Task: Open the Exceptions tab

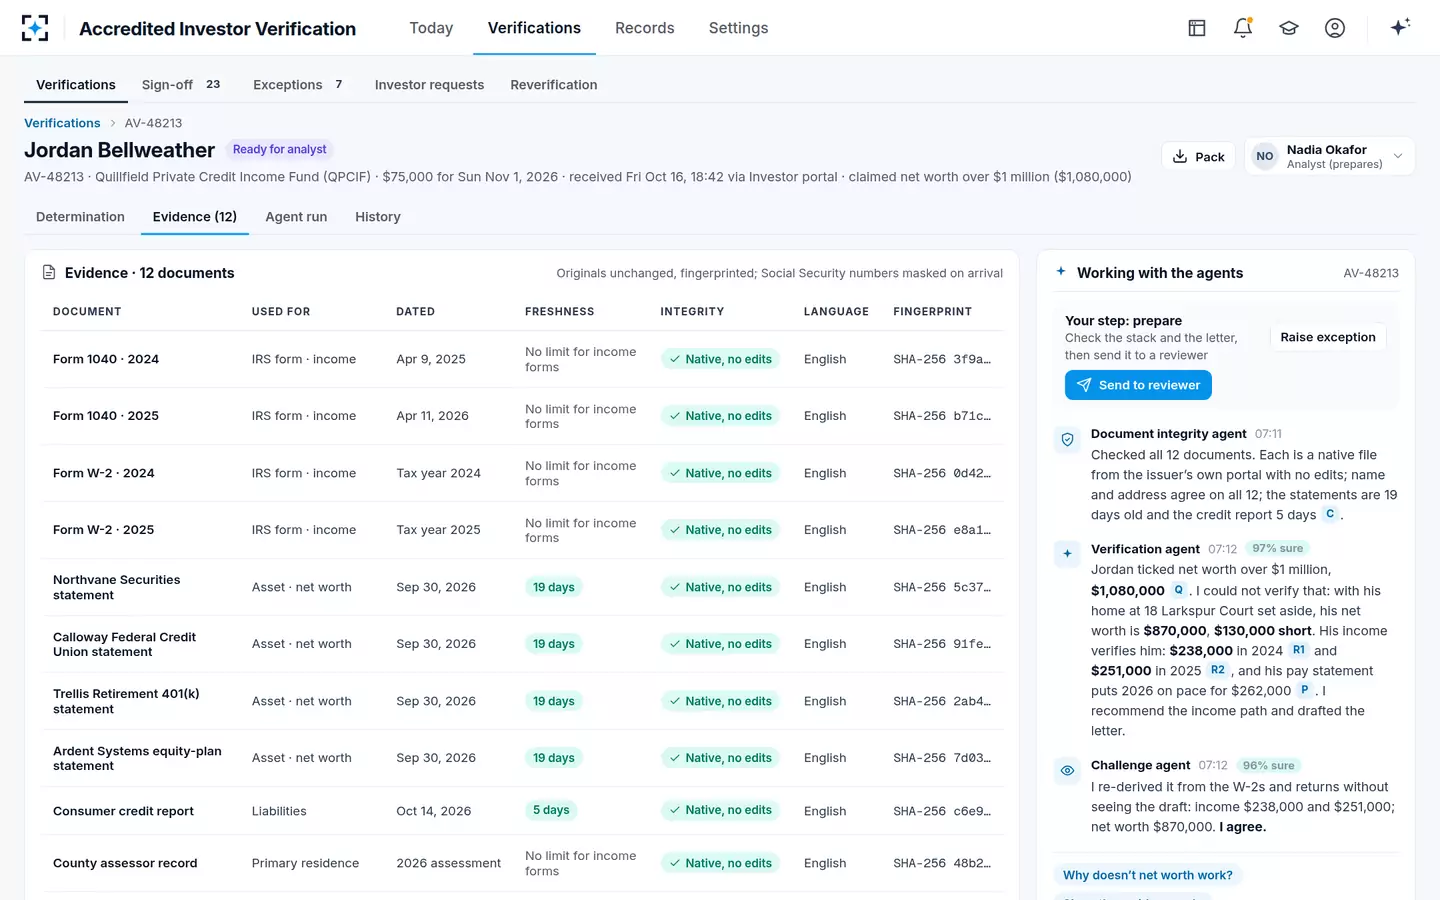Action: click(x=298, y=85)
